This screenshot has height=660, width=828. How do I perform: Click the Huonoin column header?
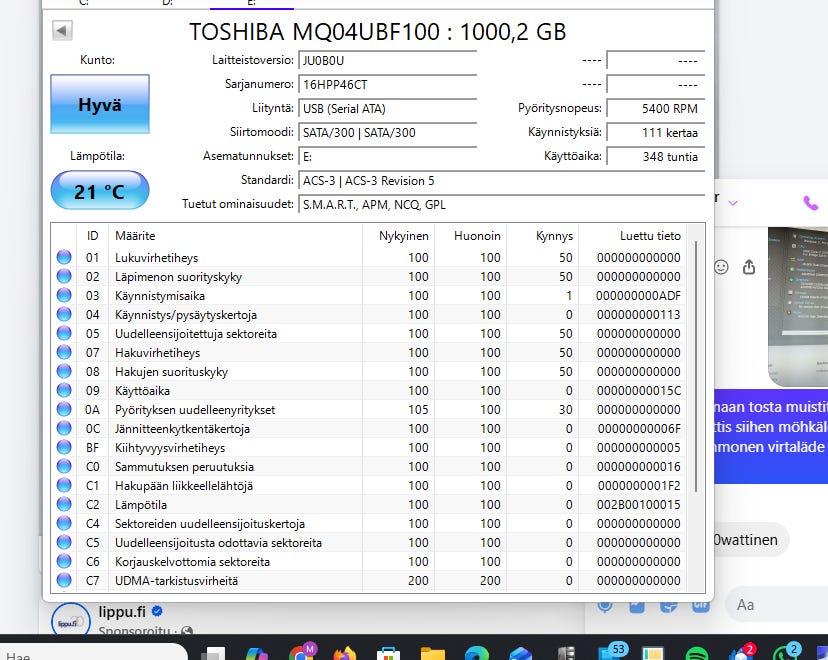tap(471, 235)
